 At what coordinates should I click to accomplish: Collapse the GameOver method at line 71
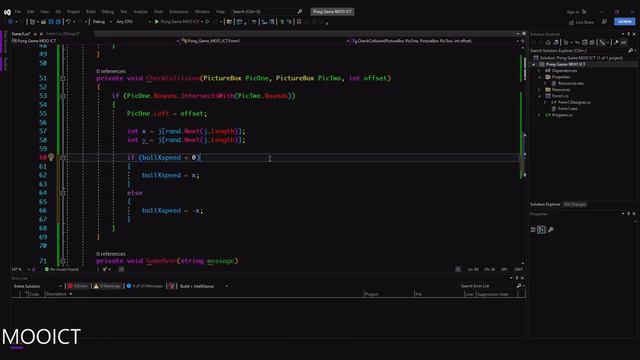point(62,261)
